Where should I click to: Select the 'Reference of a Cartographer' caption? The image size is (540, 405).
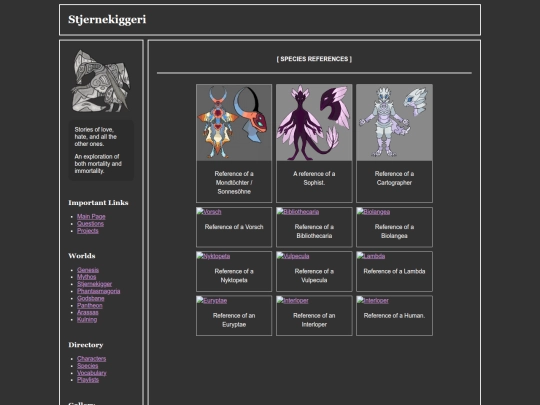pos(394,178)
